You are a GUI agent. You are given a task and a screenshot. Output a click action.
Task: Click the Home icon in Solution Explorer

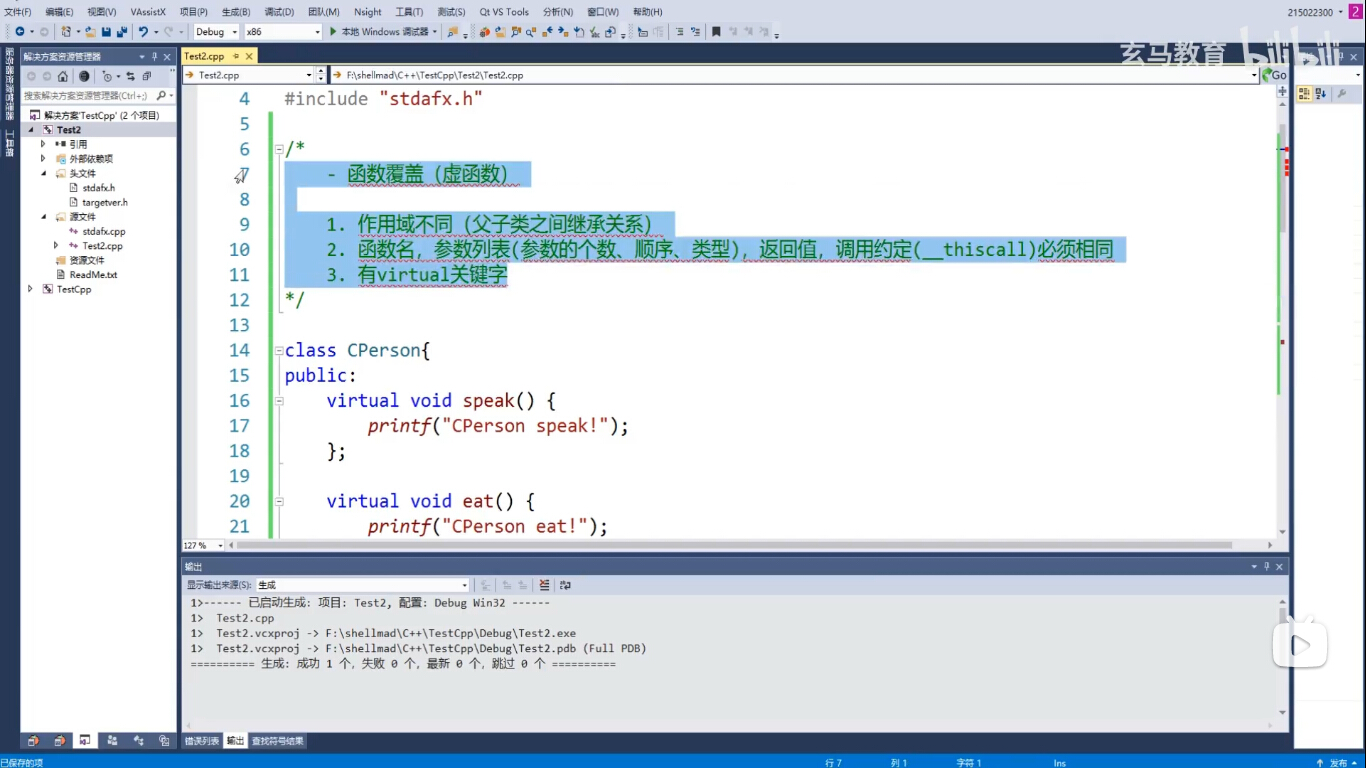(x=62, y=76)
